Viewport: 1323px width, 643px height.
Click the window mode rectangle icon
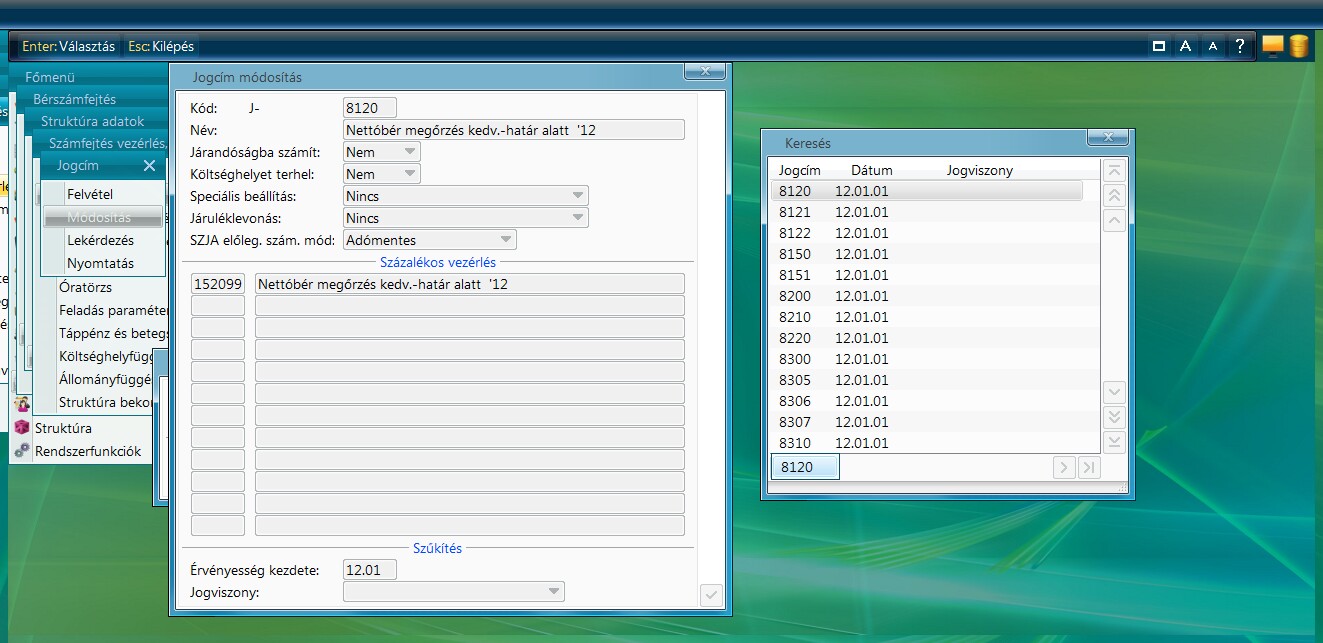(1158, 46)
